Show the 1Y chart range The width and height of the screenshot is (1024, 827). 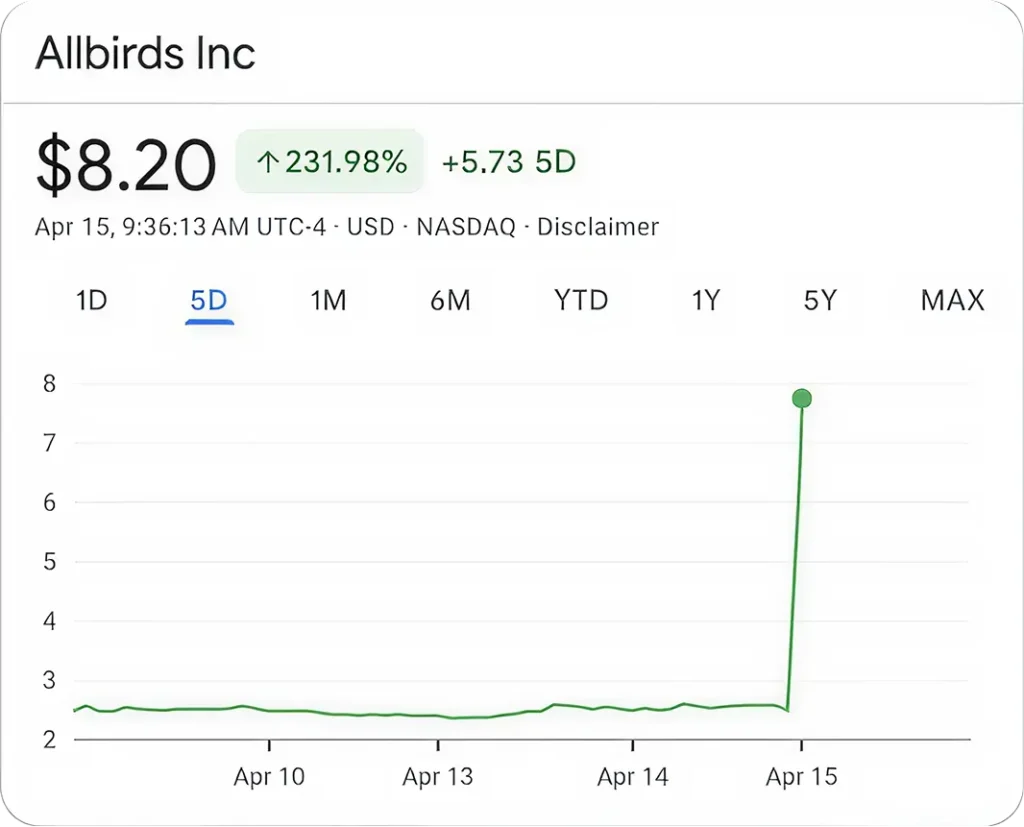706,300
